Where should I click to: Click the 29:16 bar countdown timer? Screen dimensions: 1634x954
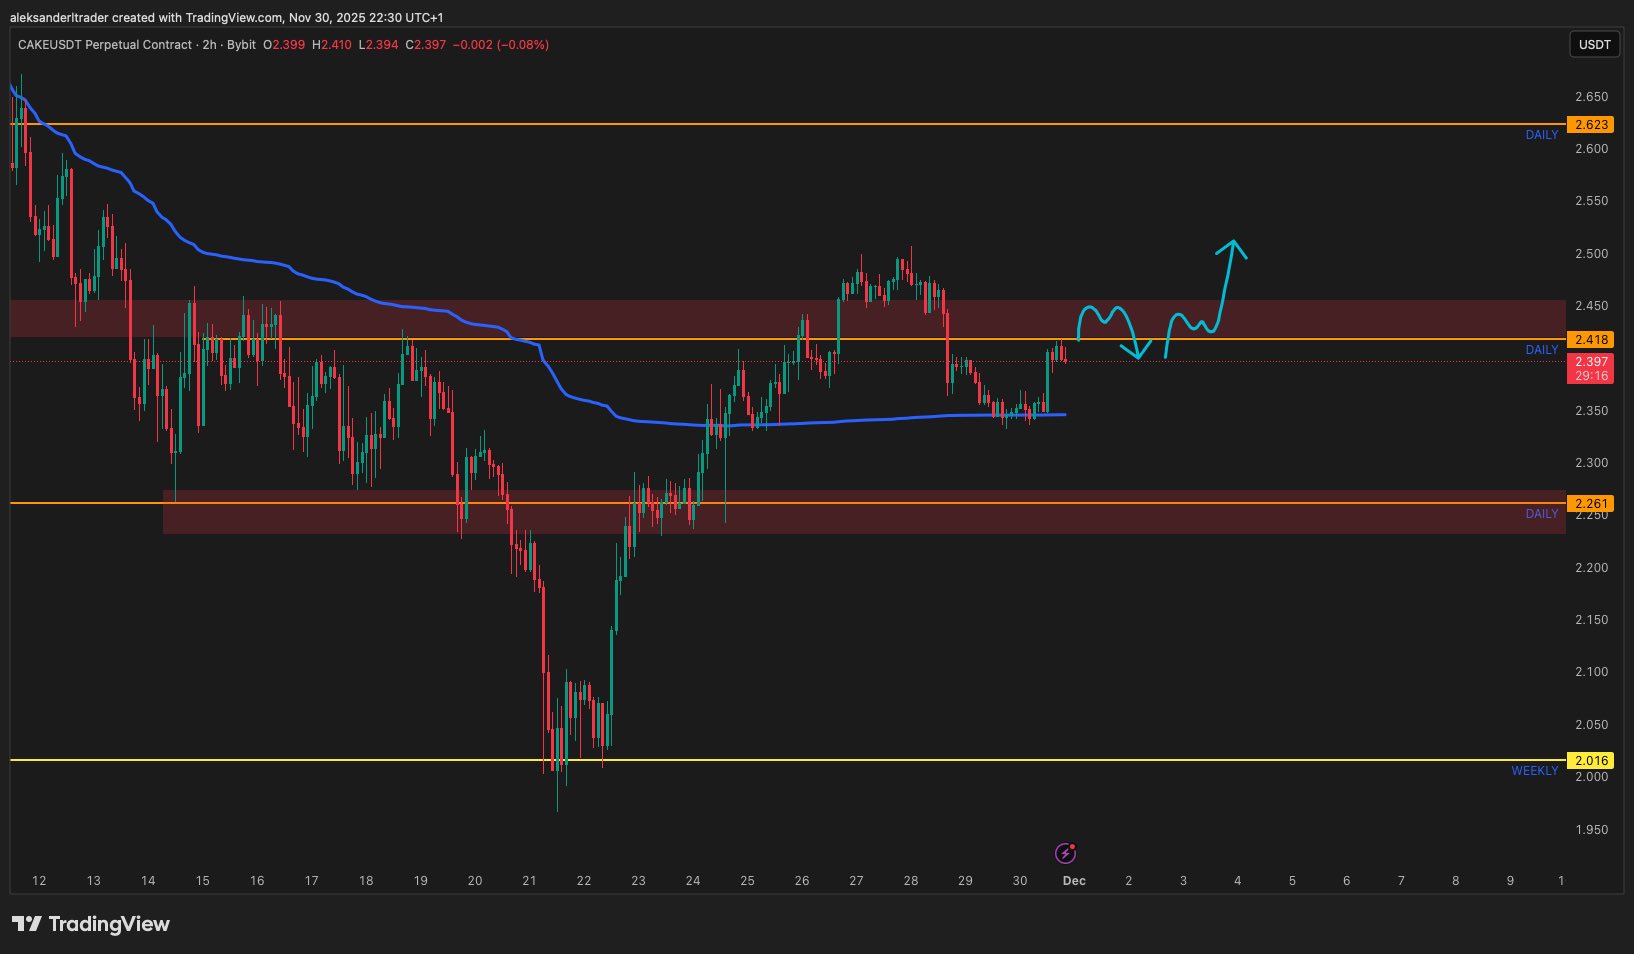(1591, 376)
